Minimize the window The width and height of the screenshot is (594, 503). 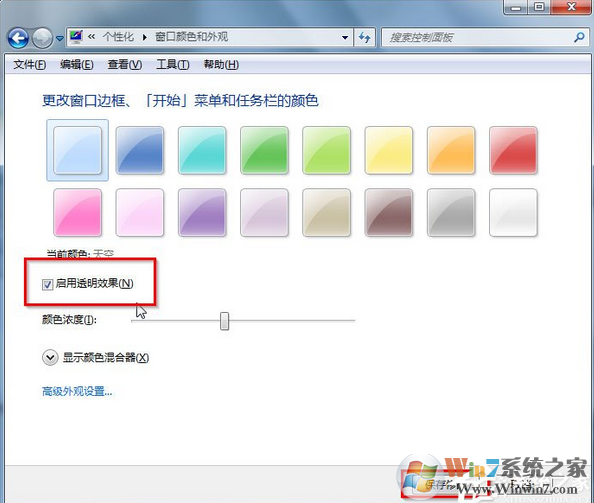516,7
